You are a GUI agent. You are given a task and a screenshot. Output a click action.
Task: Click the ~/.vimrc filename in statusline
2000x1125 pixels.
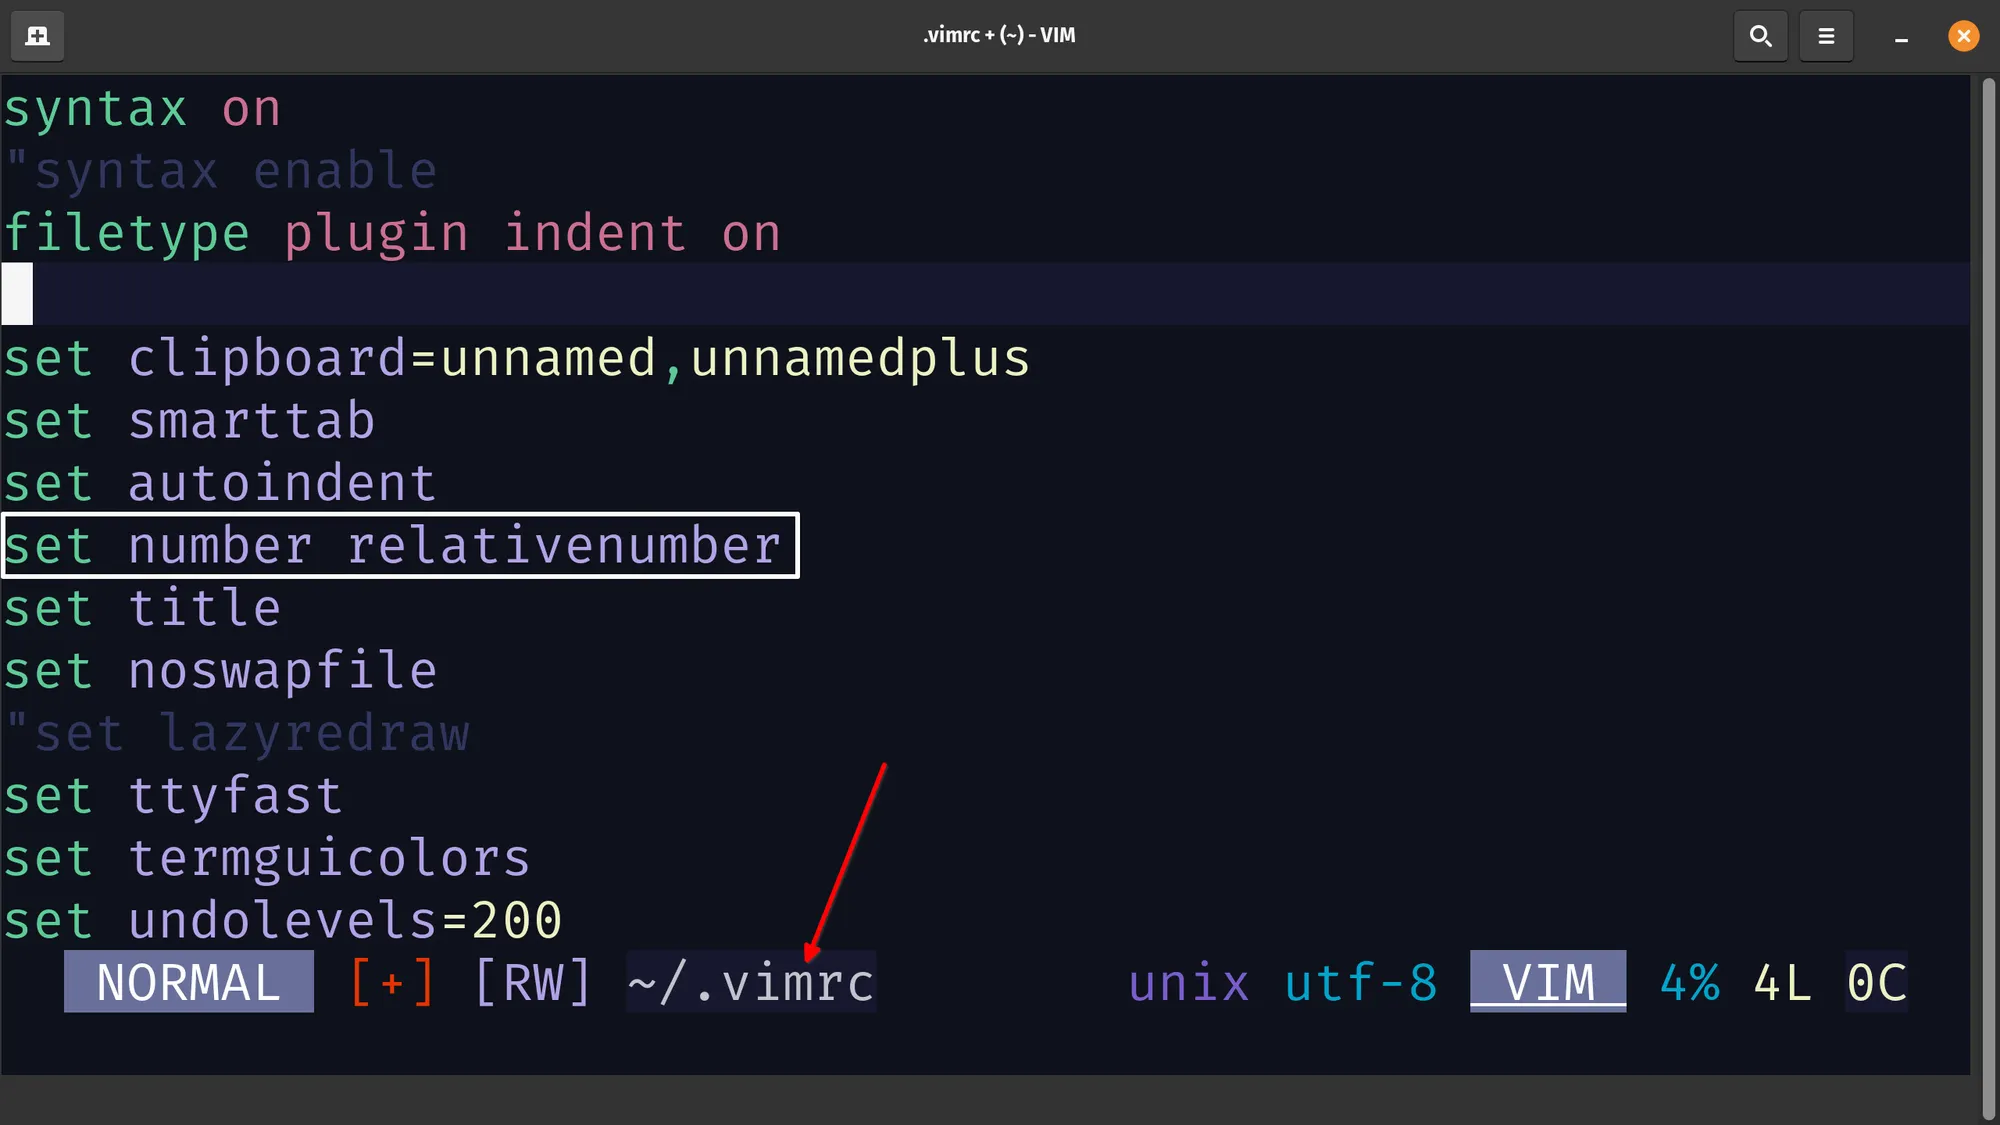[751, 982]
